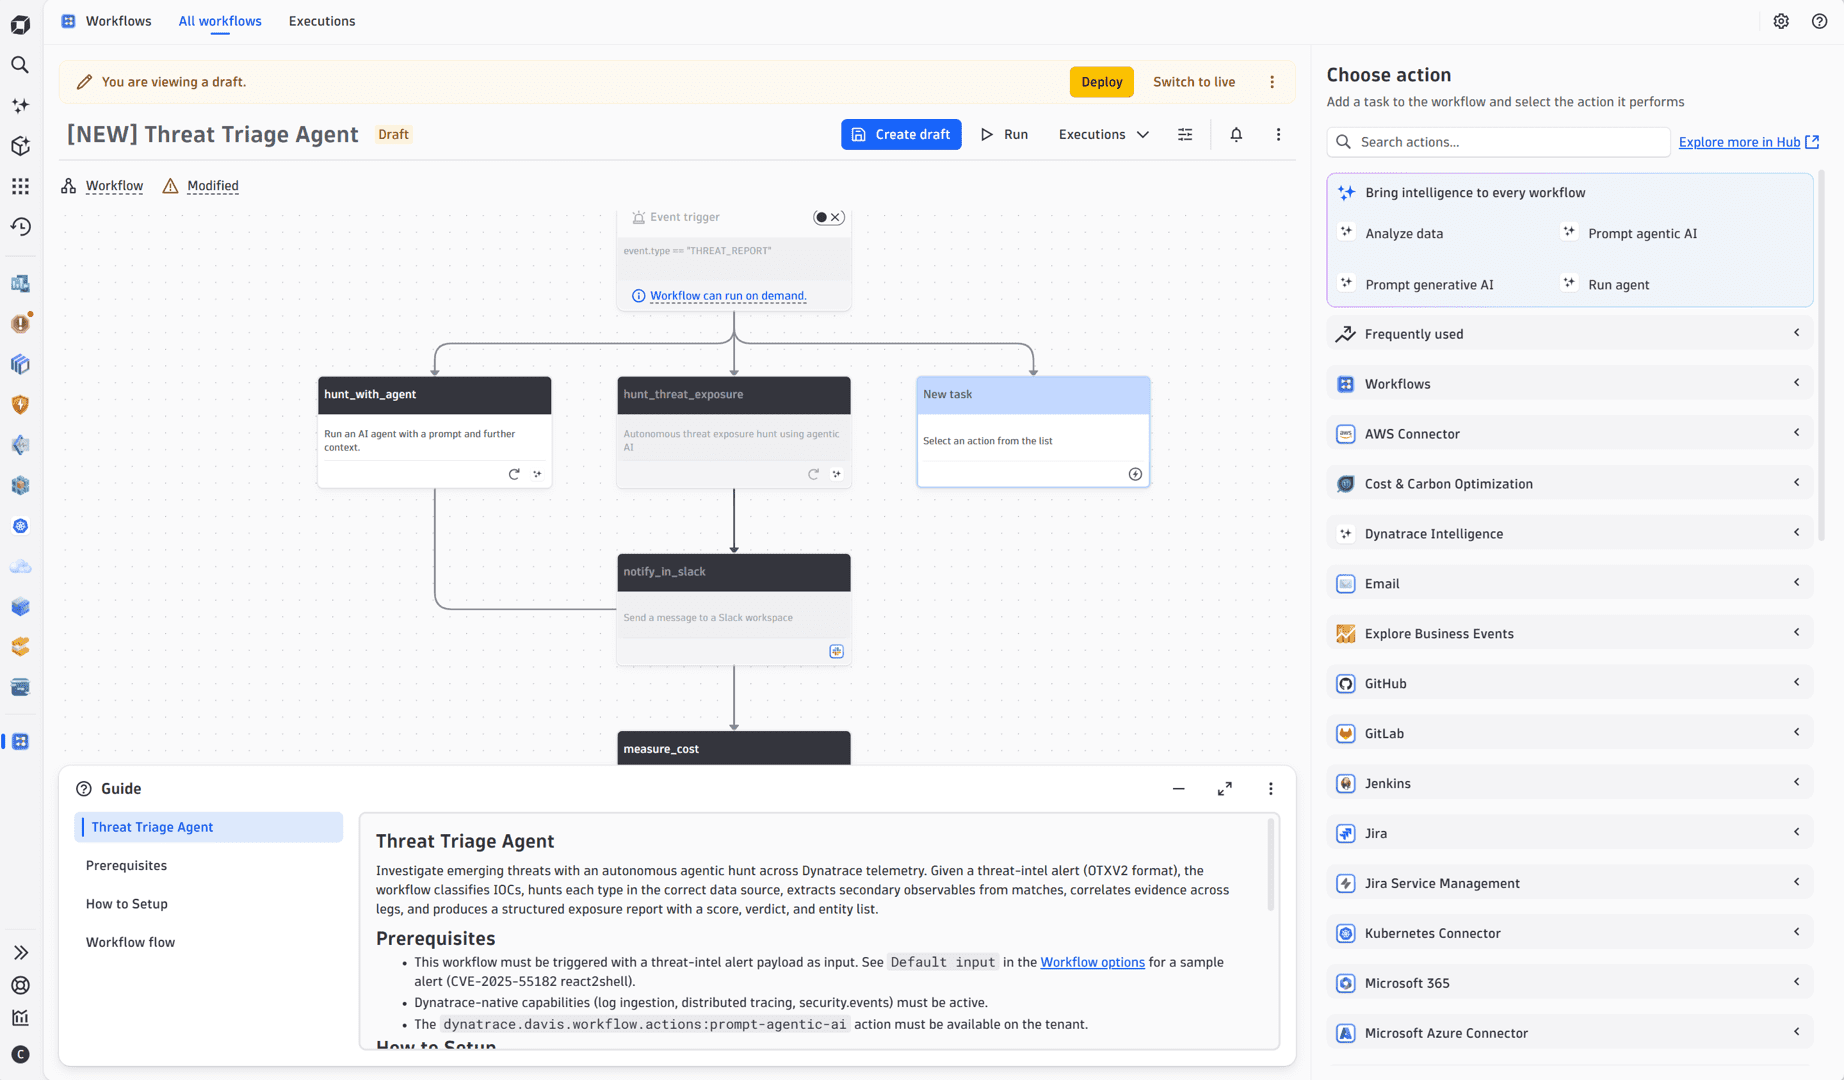Select the hunt_threat_exposure task node
Screen dimensions: 1844x1080
[x=734, y=432]
